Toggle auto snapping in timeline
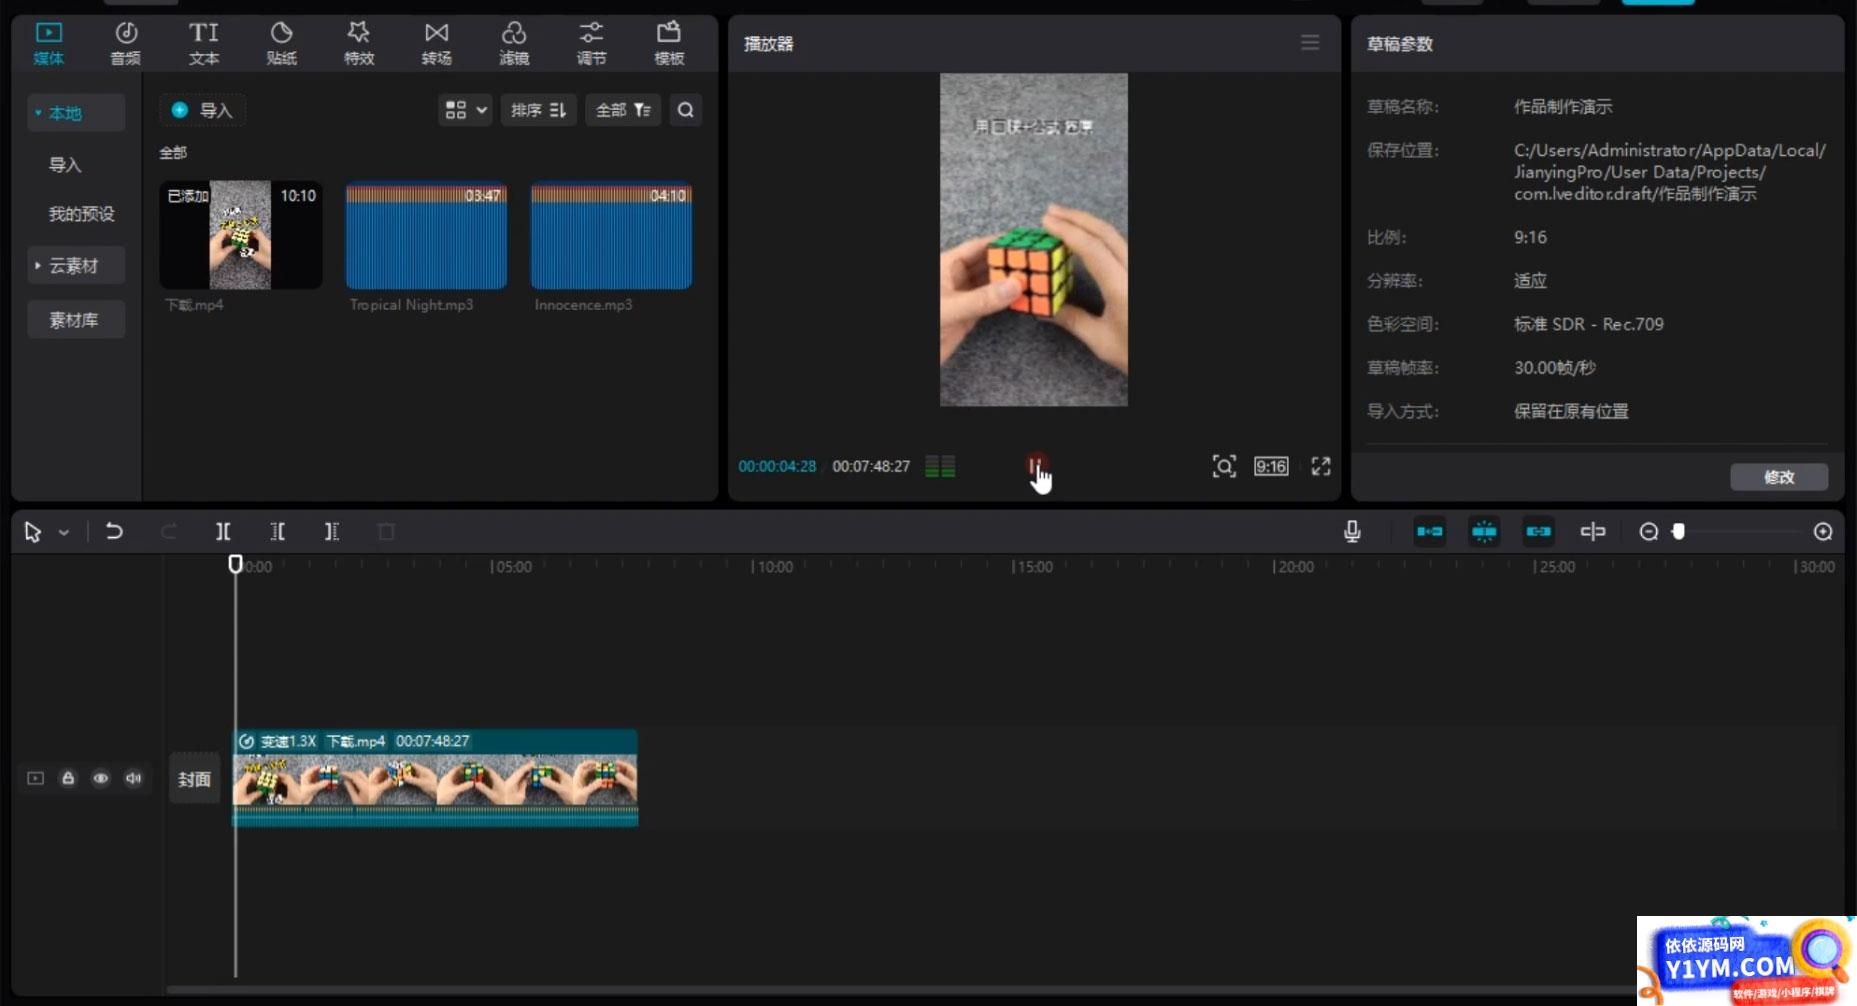Image resolution: width=1857 pixels, height=1006 pixels. [x=1484, y=531]
